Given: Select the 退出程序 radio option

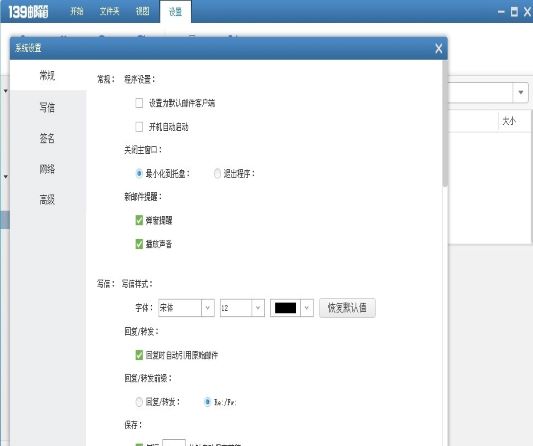Looking at the screenshot, I should [217, 174].
